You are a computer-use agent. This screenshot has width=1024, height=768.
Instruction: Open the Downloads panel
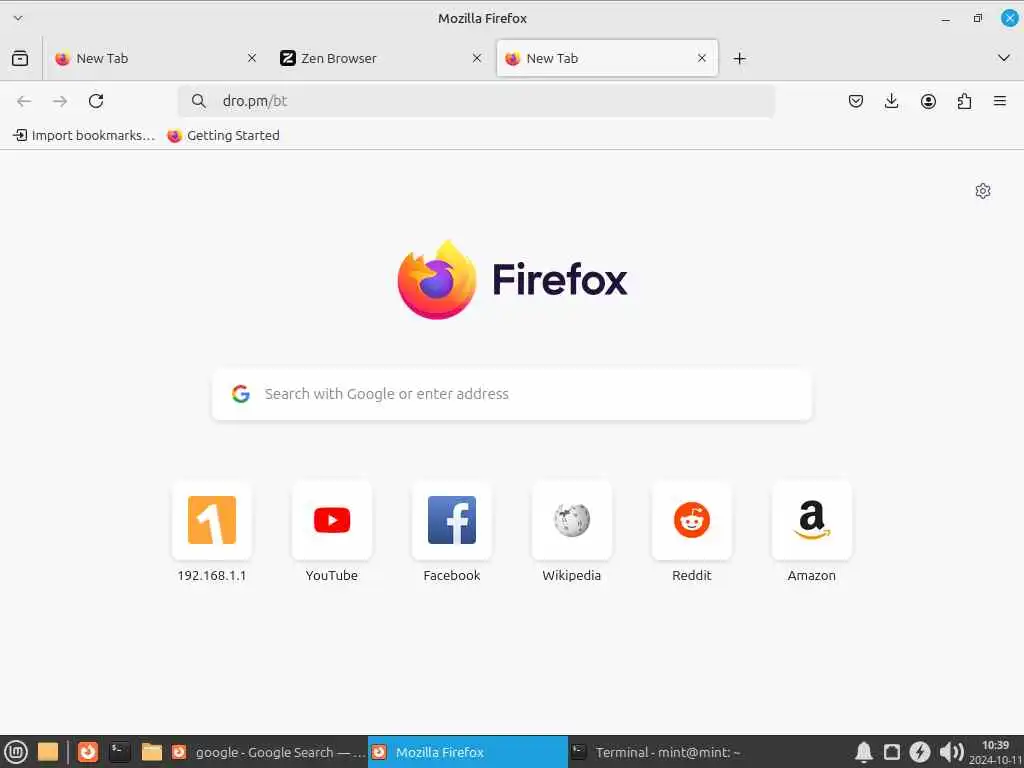pos(891,101)
